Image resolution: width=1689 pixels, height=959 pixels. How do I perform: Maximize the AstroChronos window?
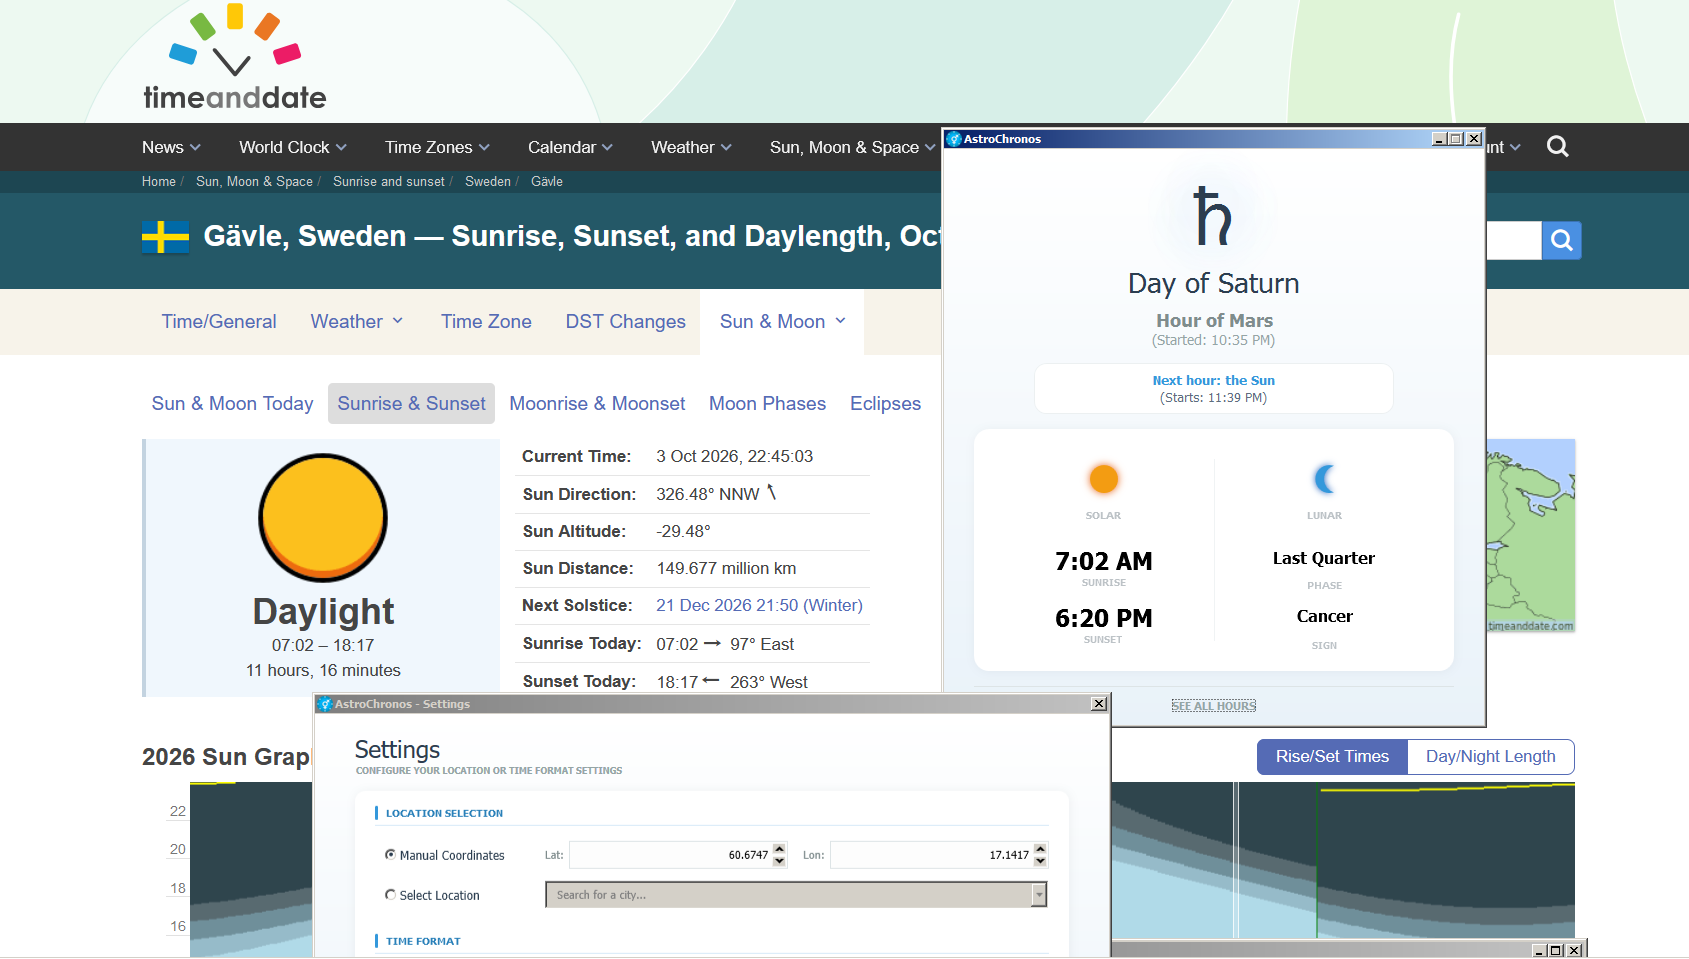pos(1456,139)
